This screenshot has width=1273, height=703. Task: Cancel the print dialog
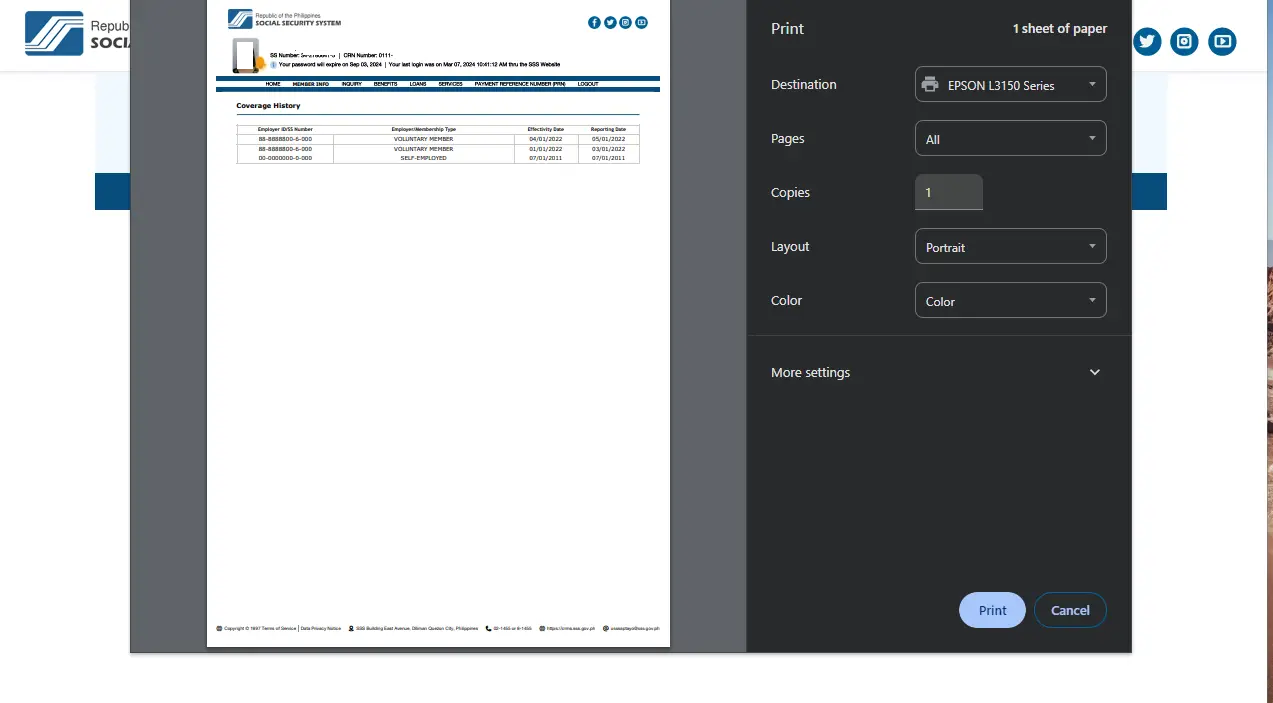(x=1070, y=609)
